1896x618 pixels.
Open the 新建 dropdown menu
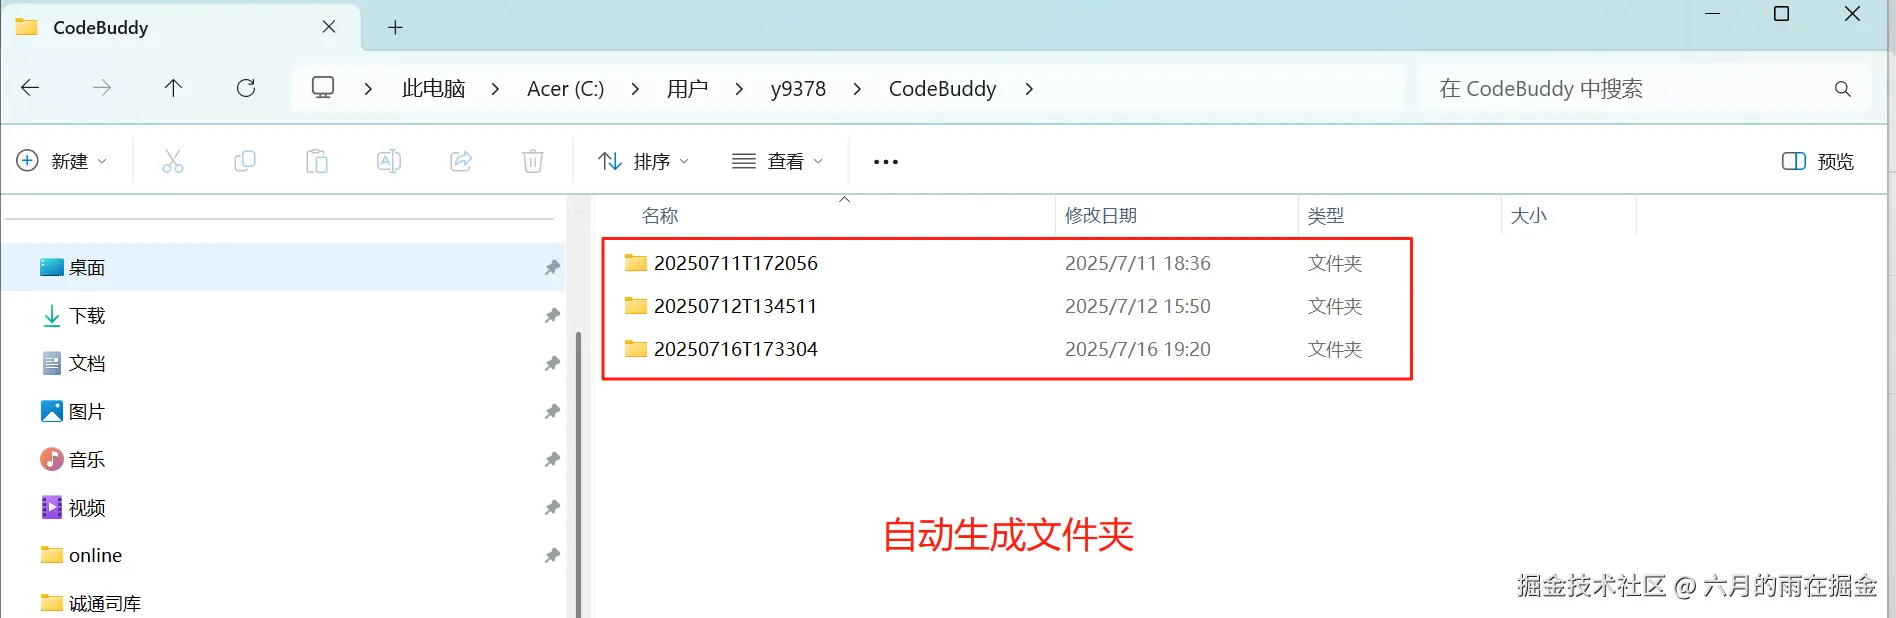pyautogui.click(x=62, y=161)
